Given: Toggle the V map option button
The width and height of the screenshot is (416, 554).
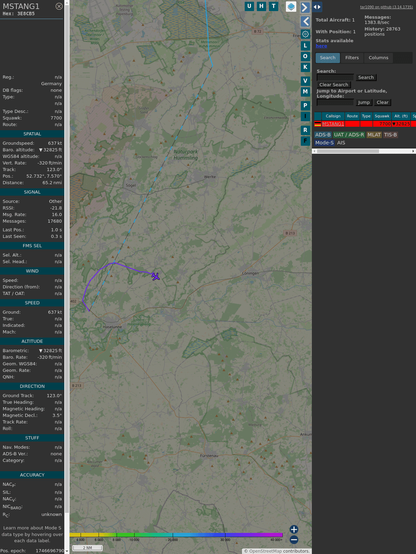Looking at the screenshot, I should pyautogui.click(x=305, y=81).
